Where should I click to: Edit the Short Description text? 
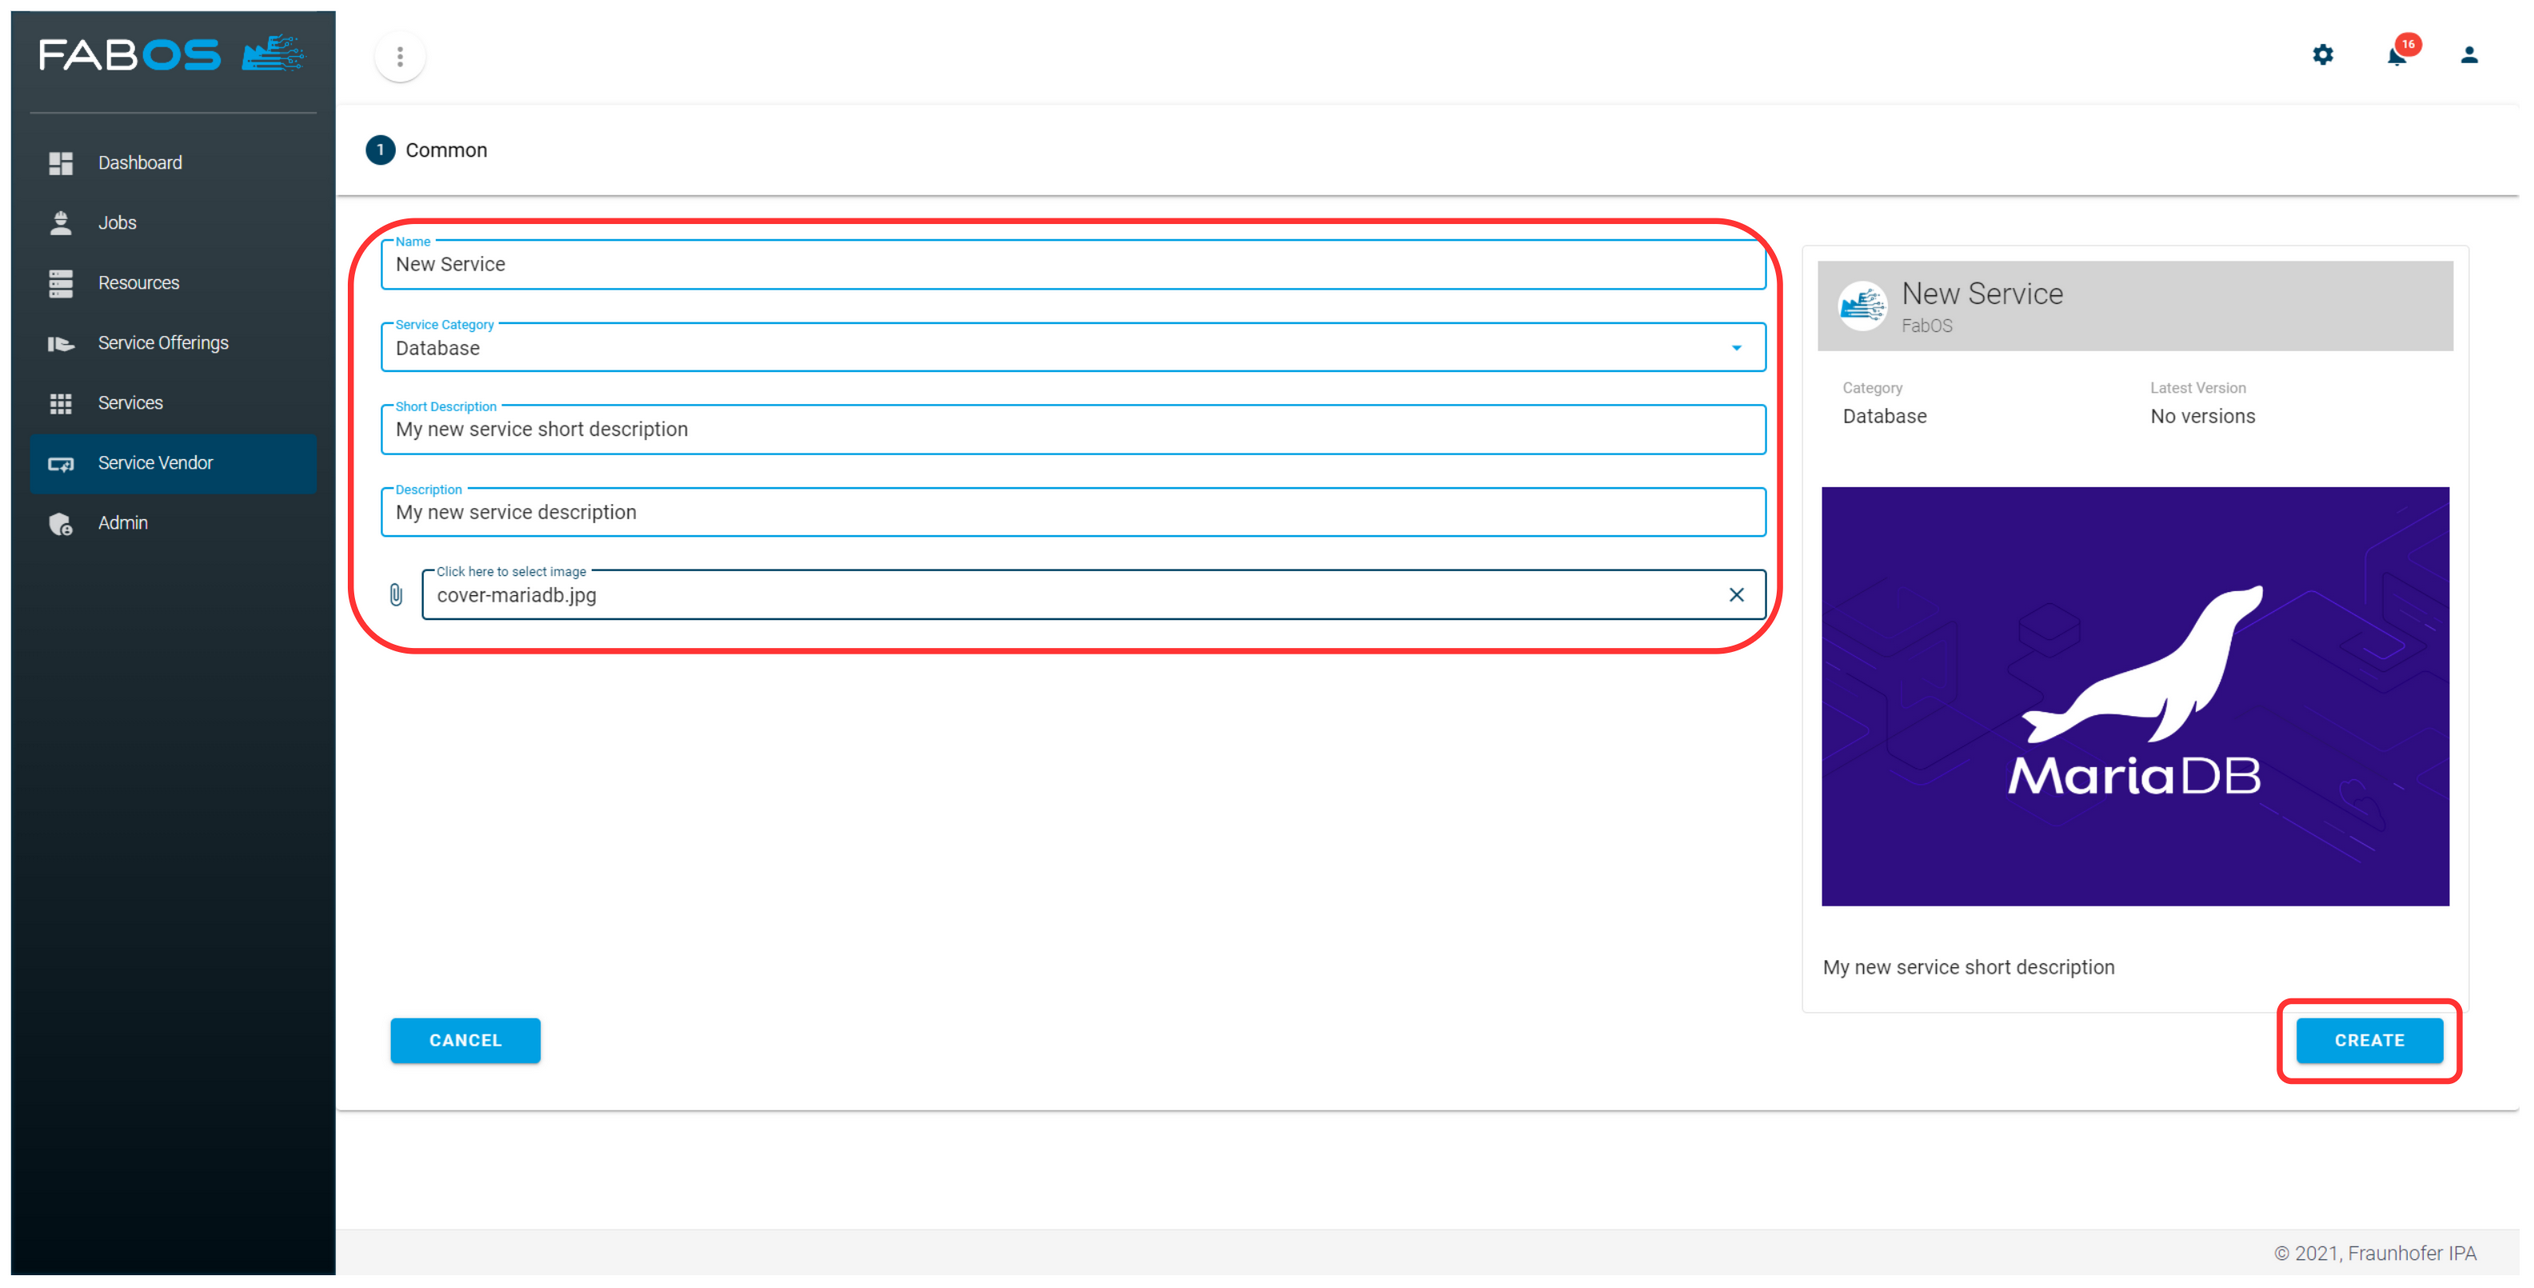1070,429
